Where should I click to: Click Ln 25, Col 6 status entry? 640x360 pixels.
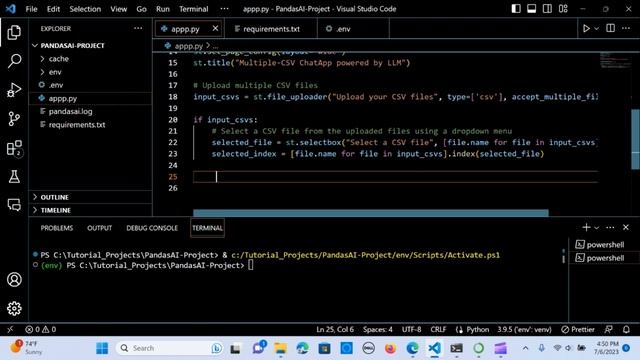tap(335, 329)
